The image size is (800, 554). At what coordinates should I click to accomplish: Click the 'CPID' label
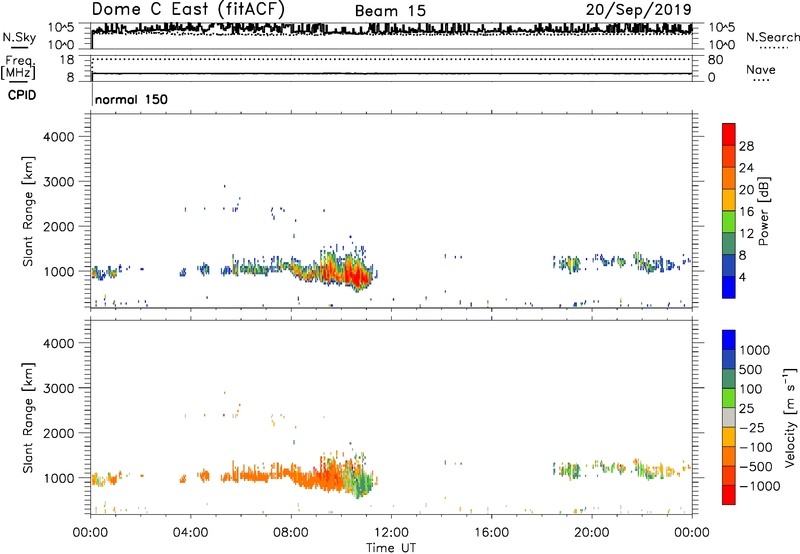pos(22,95)
